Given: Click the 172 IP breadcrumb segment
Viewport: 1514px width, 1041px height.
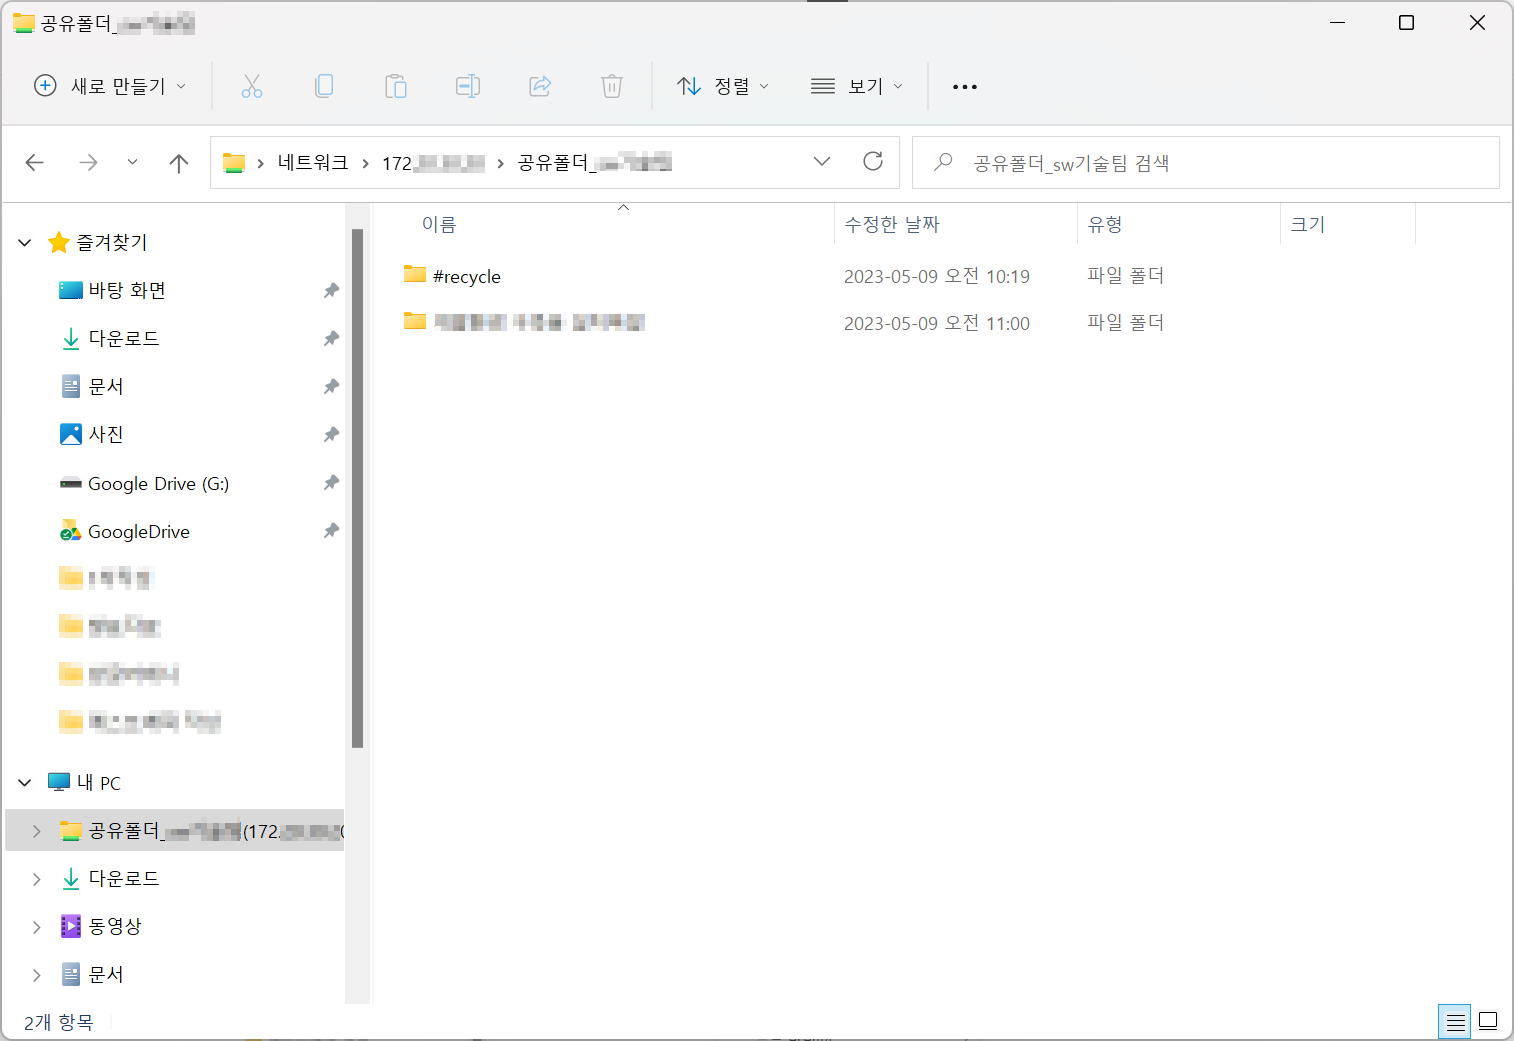Looking at the screenshot, I should tap(433, 163).
